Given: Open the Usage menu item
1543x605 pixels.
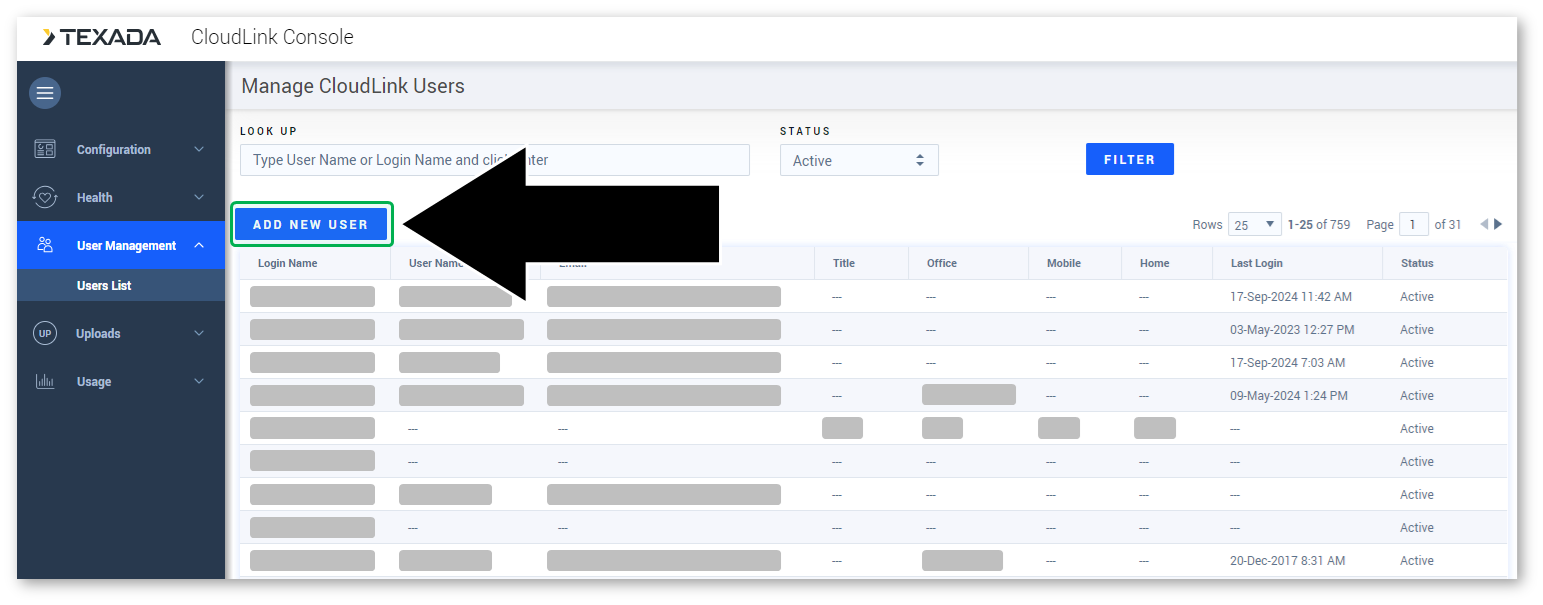Looking at the screenshot, I should click(121, 381).
